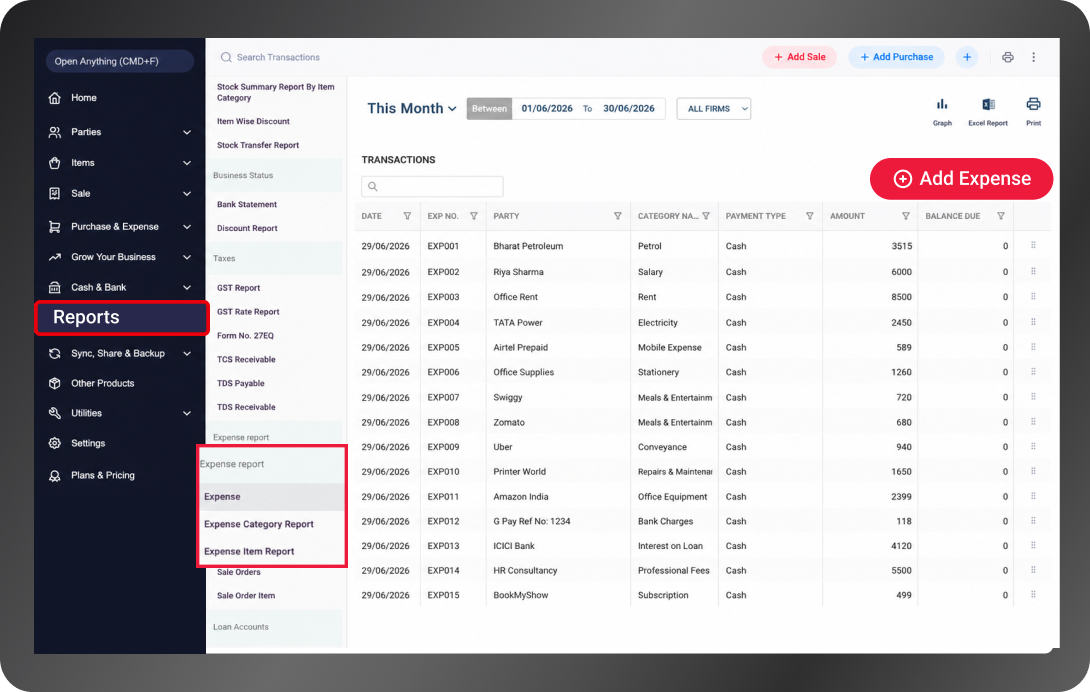Click the Settings gear icon
1090x692 pixels.
click(x=54, y=443)
